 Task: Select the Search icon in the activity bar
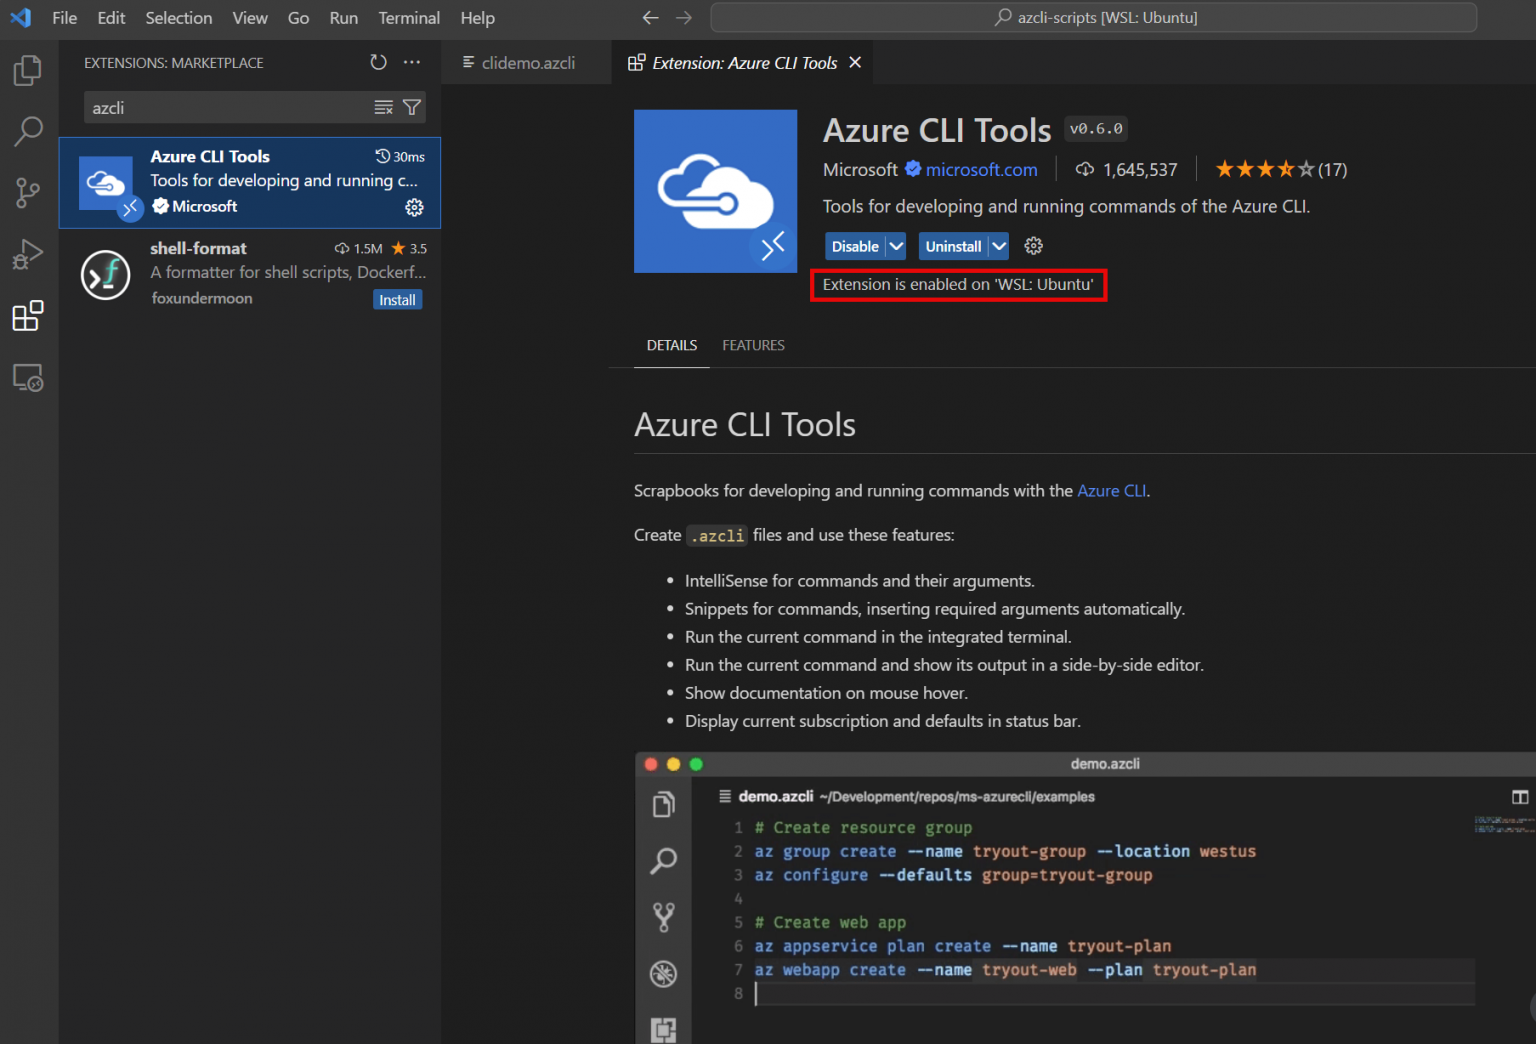click(x=28, y=131)
